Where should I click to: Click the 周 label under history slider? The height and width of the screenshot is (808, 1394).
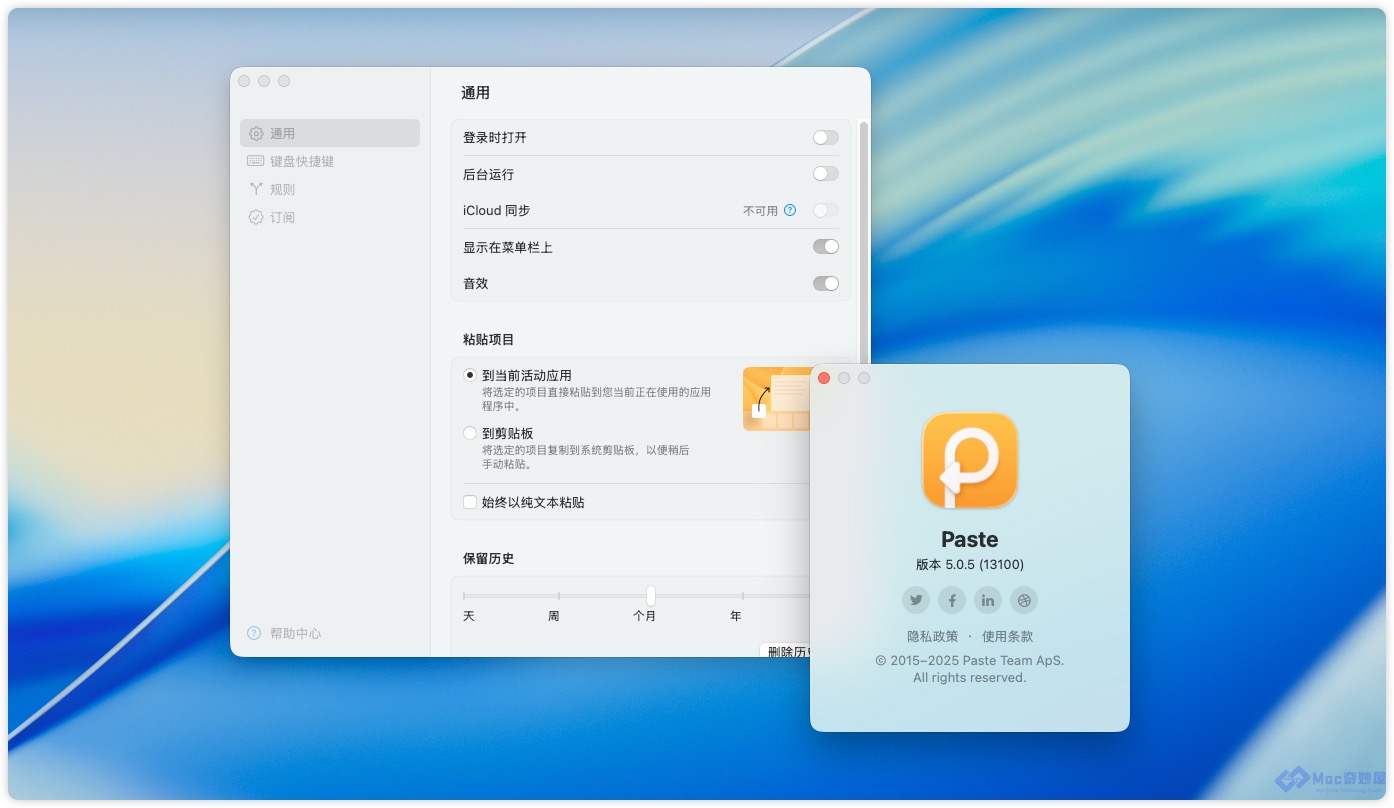point(553,616)
